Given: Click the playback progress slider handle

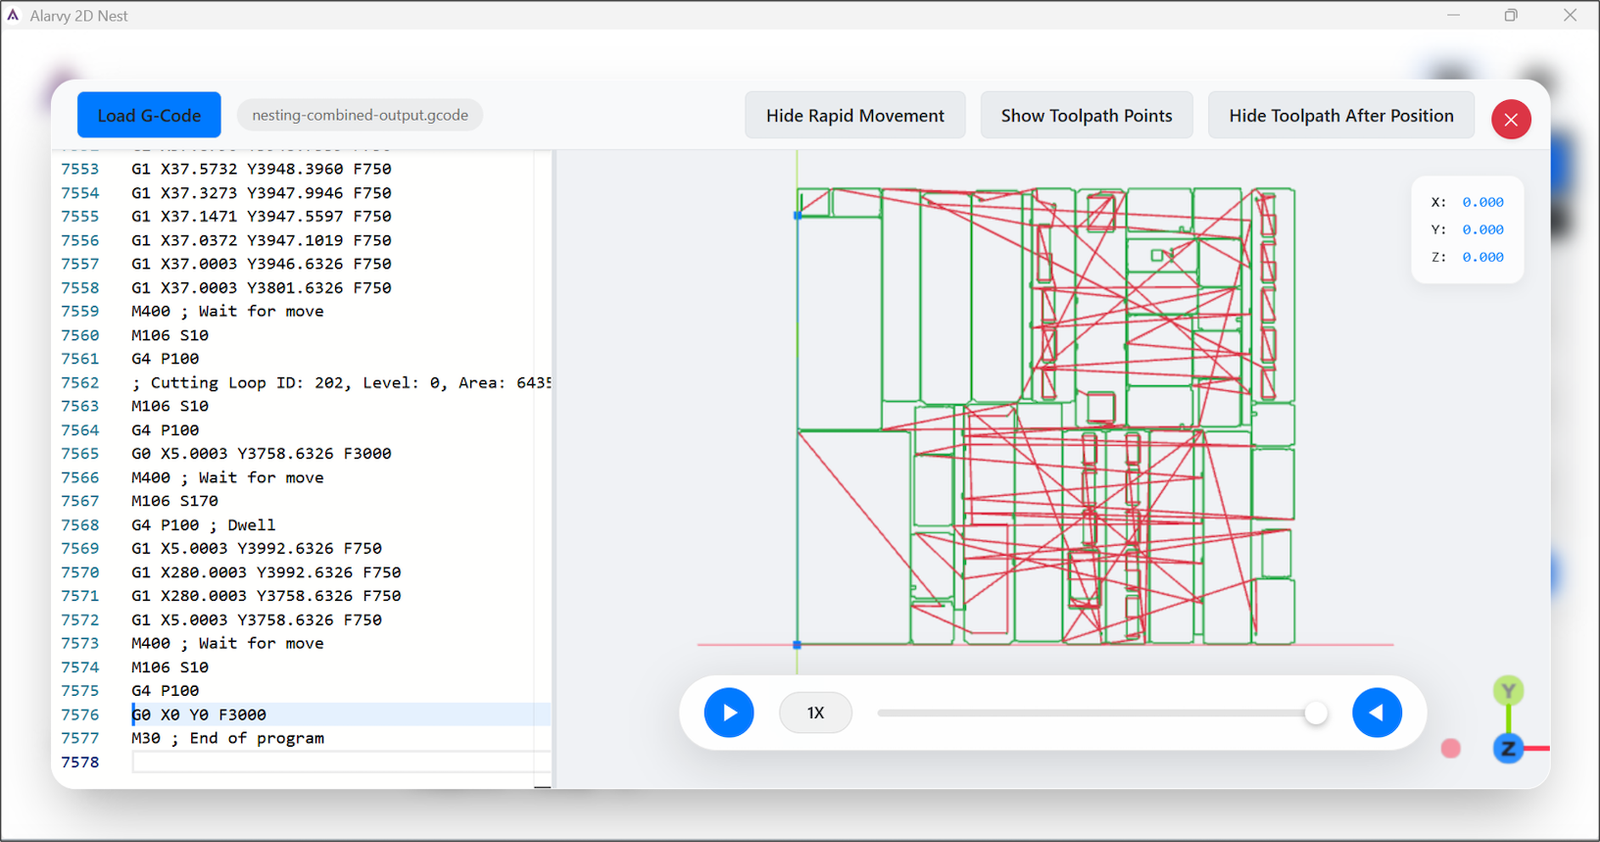Looking at the screenshot, I should (x=1316, y=713).
